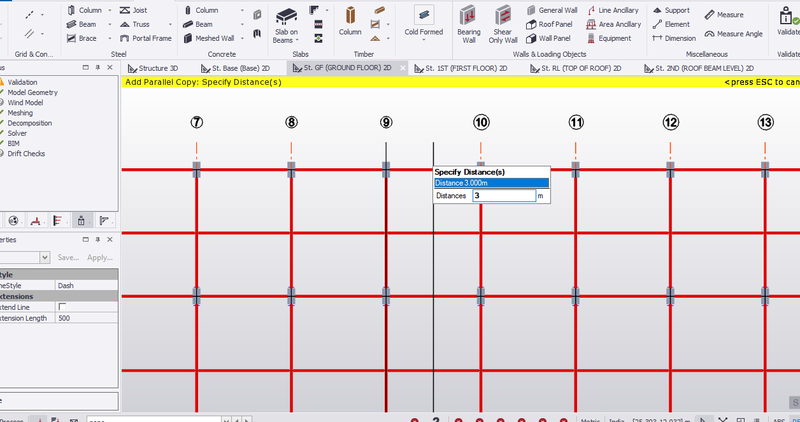Open the Steel Brace dropdown arrow

[x=109, y=38]
